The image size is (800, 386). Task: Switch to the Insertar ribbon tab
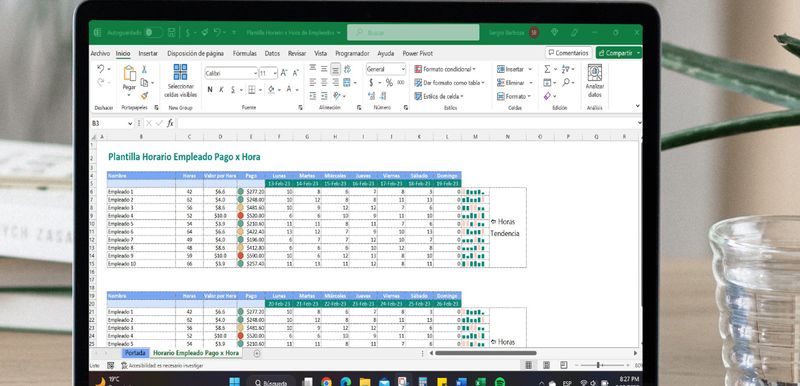pos(148,53)
